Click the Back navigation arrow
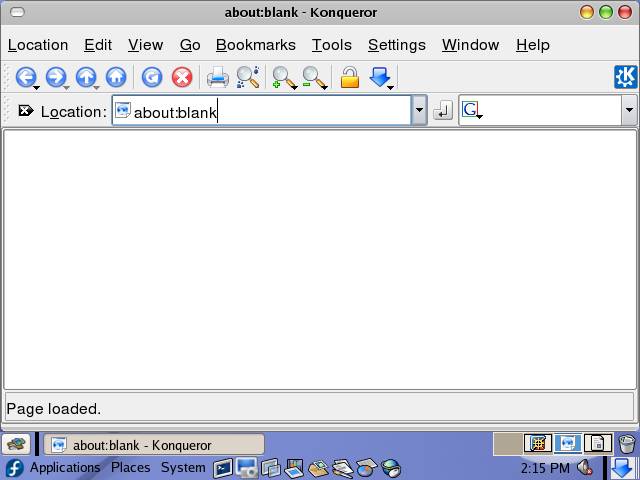 pos(25,78)
